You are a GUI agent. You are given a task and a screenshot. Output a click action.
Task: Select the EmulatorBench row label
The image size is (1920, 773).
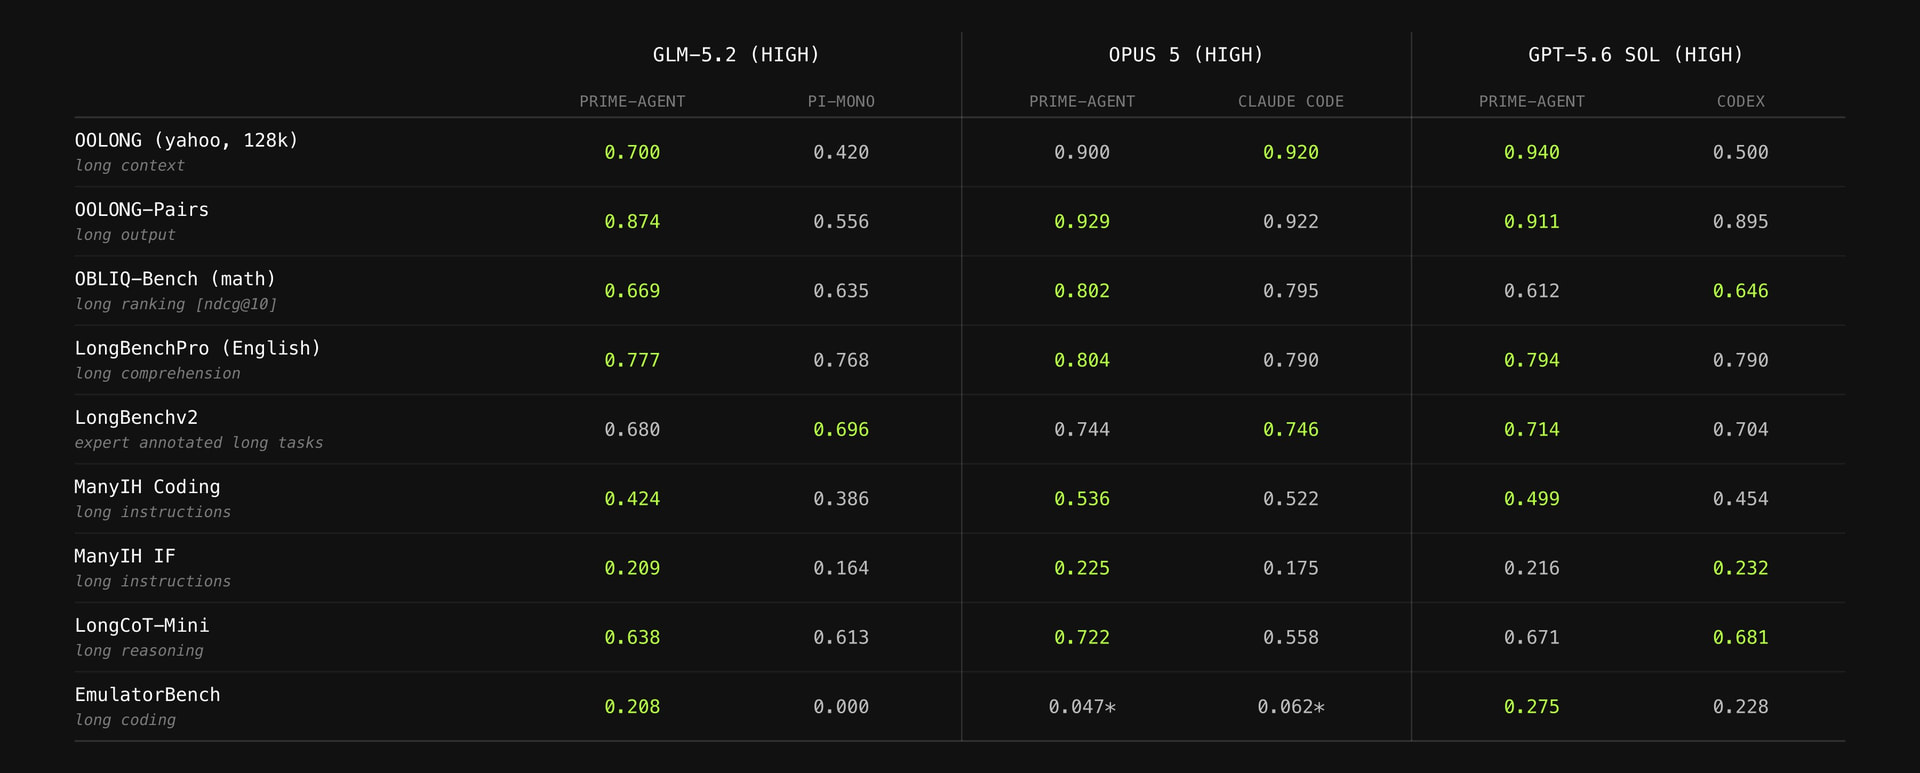tap(147, 694)
